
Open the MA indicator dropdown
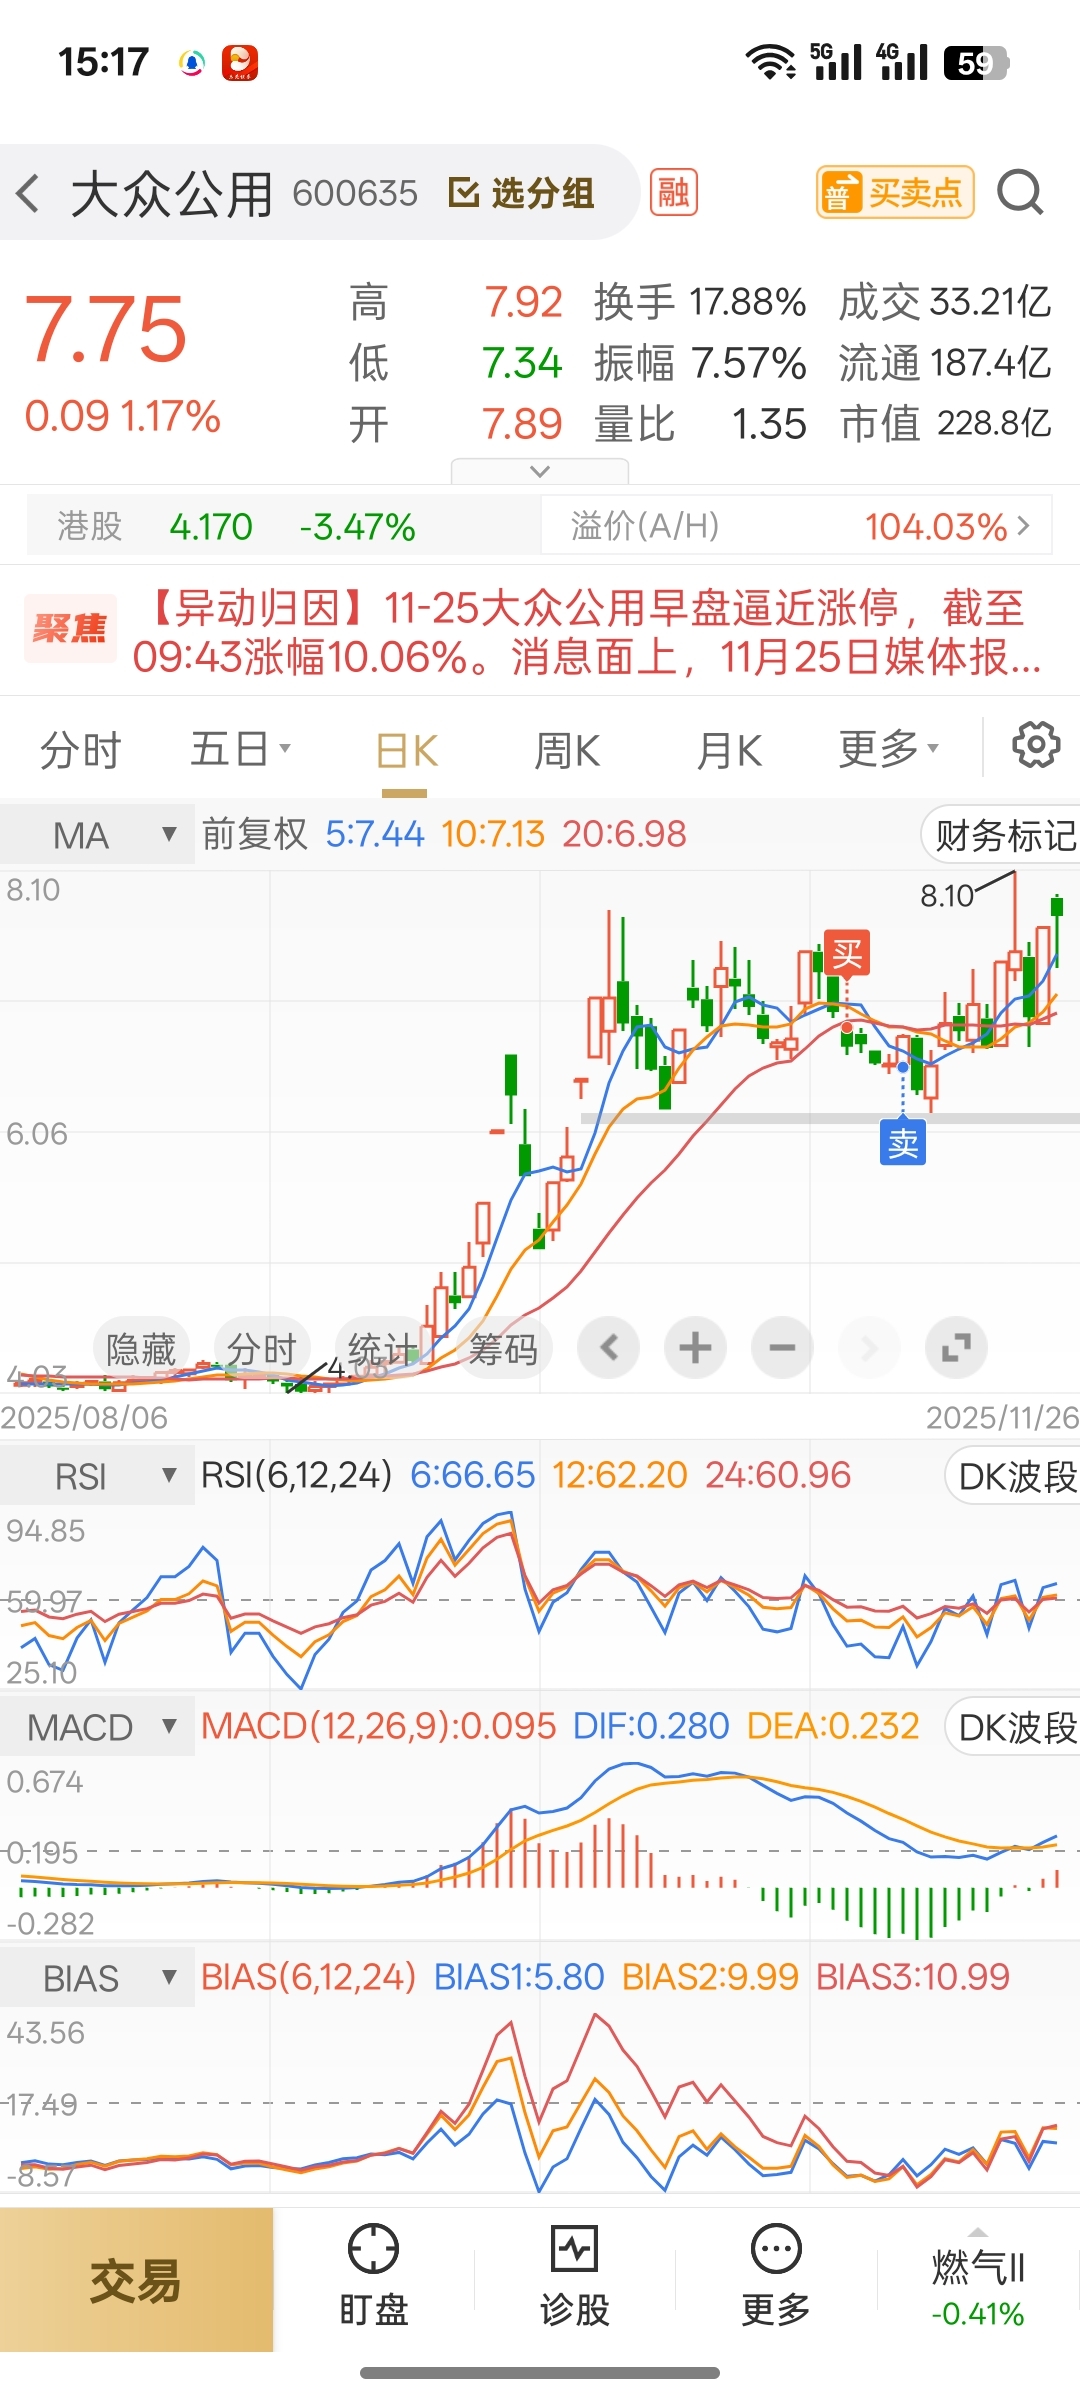(97, 834)
